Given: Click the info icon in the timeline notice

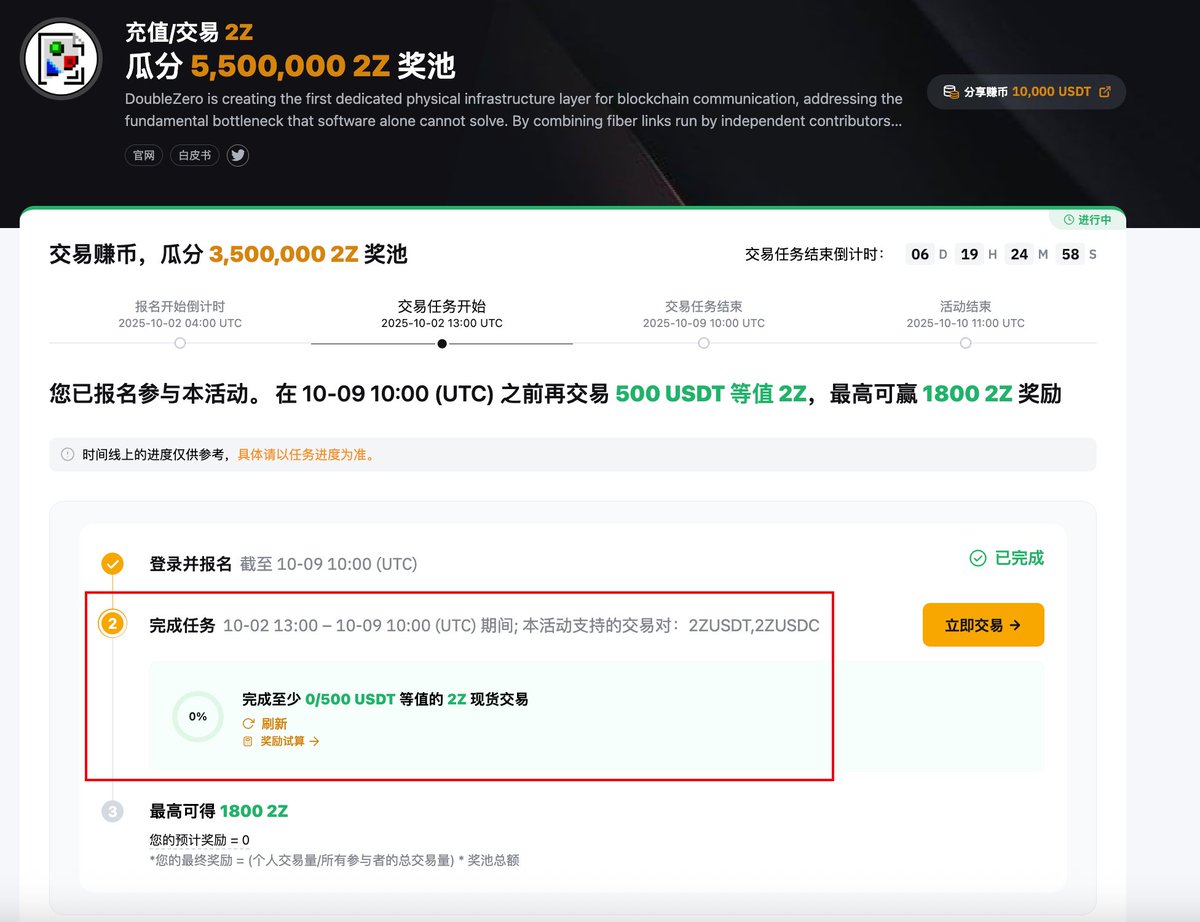Looking at the screenshot, I should click(68, 454).
